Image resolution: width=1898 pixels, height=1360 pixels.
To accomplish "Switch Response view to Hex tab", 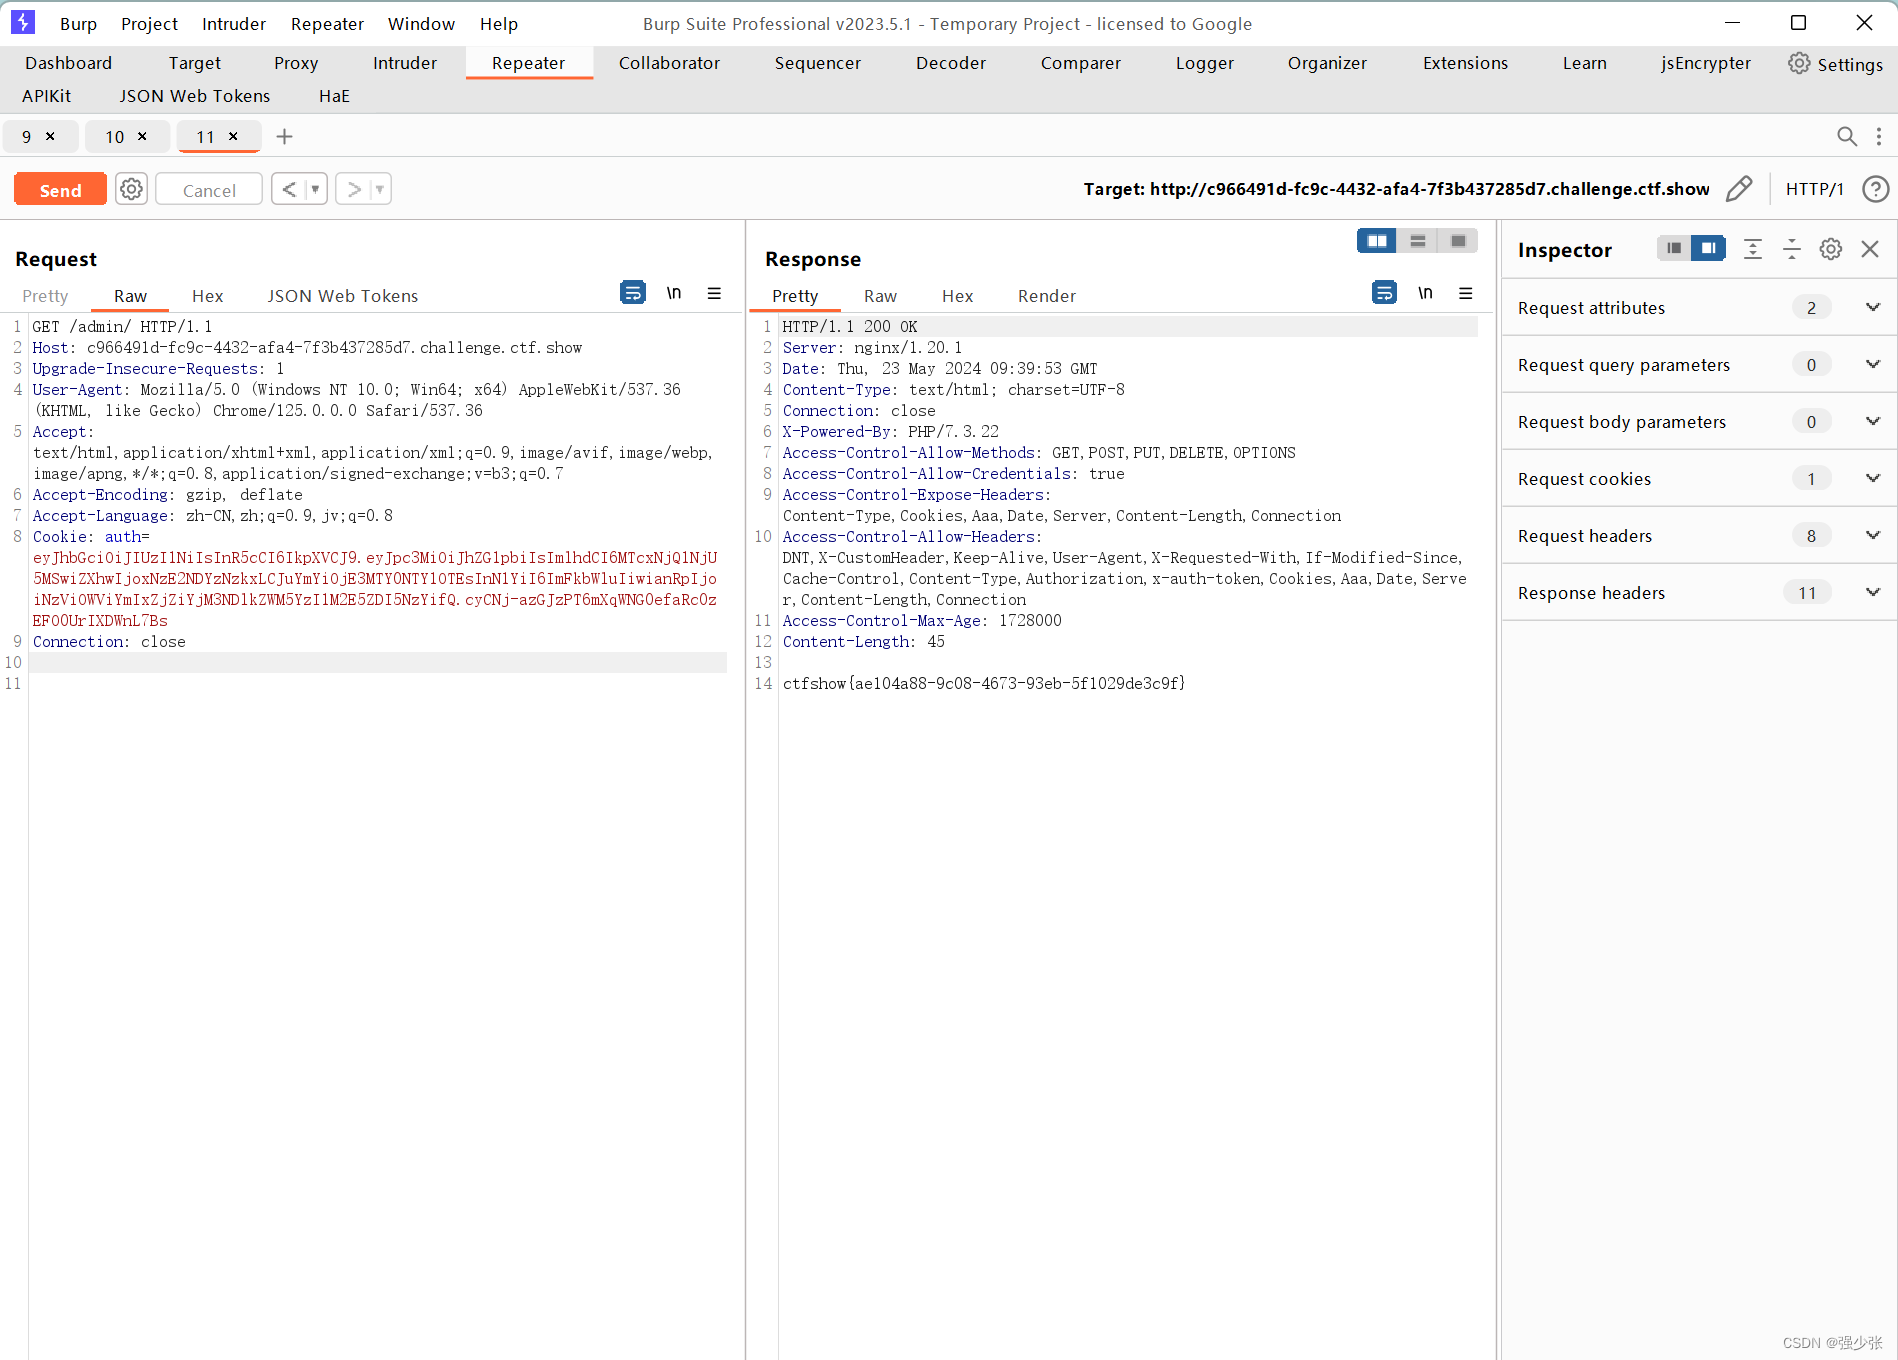I will (x=957, y=296).
